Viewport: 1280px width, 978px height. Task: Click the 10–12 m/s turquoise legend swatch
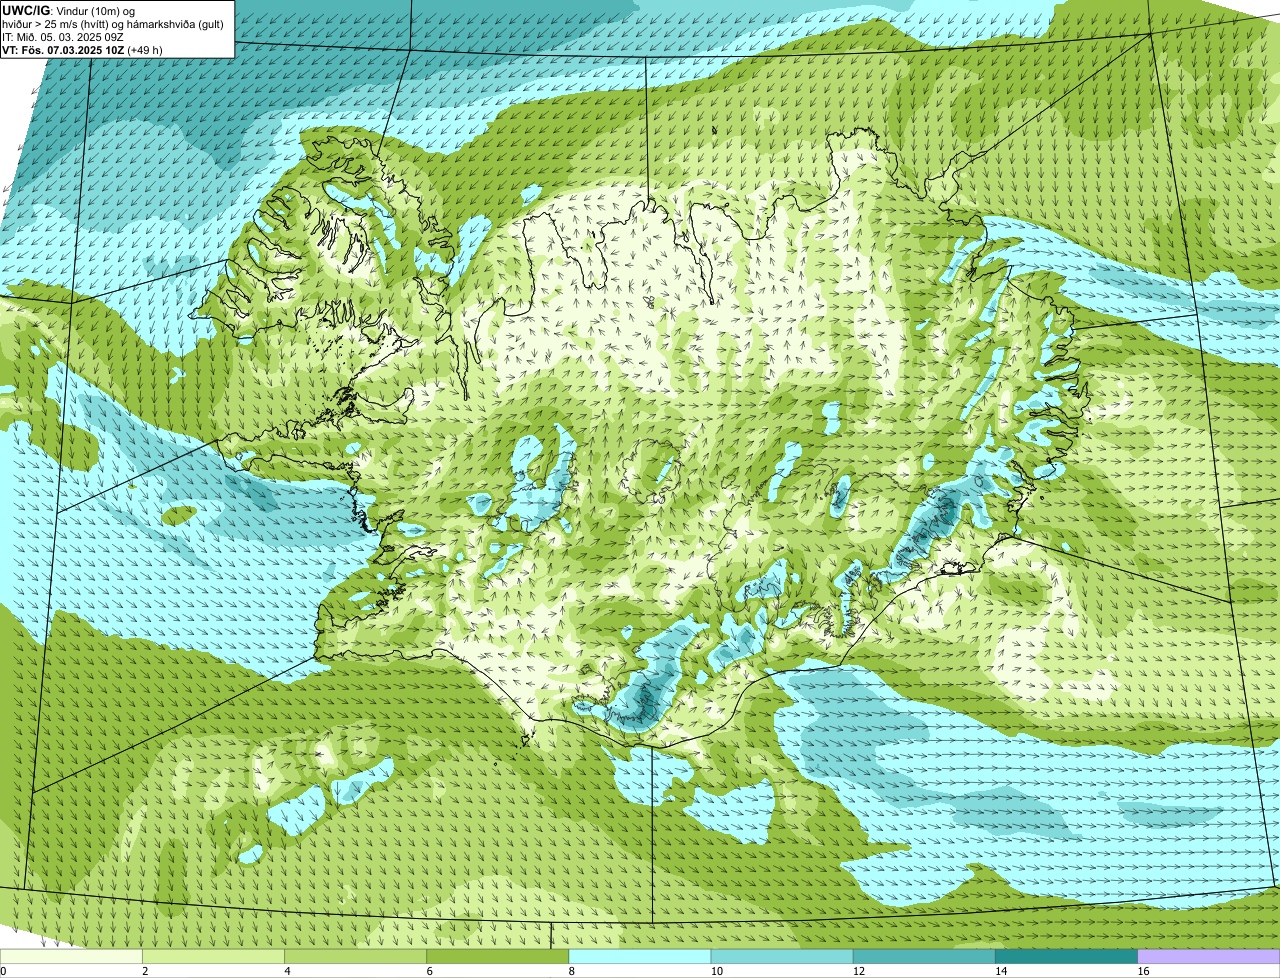coord(782,956)
